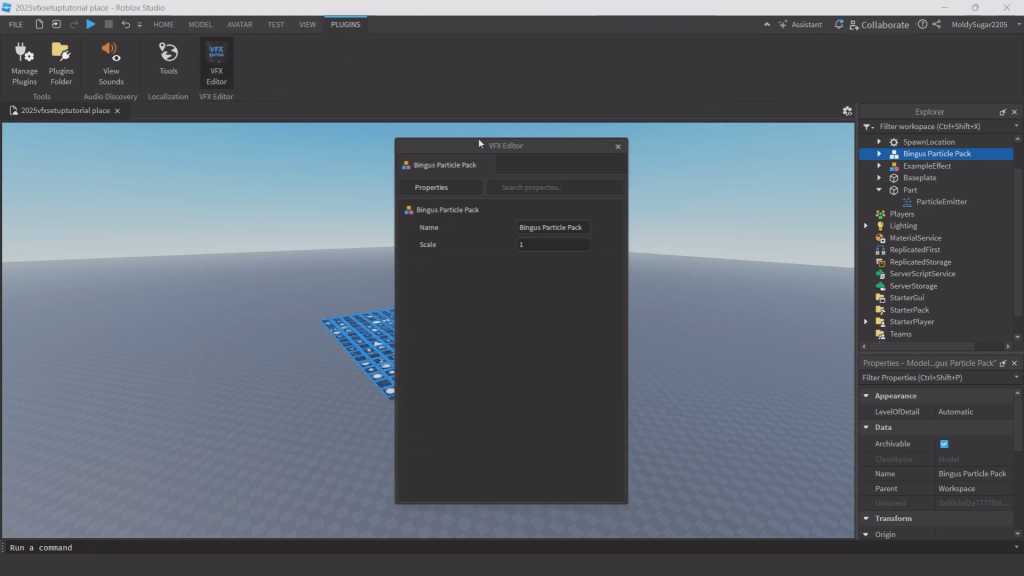Collapse the Appearance properties section

pos(866,396)
